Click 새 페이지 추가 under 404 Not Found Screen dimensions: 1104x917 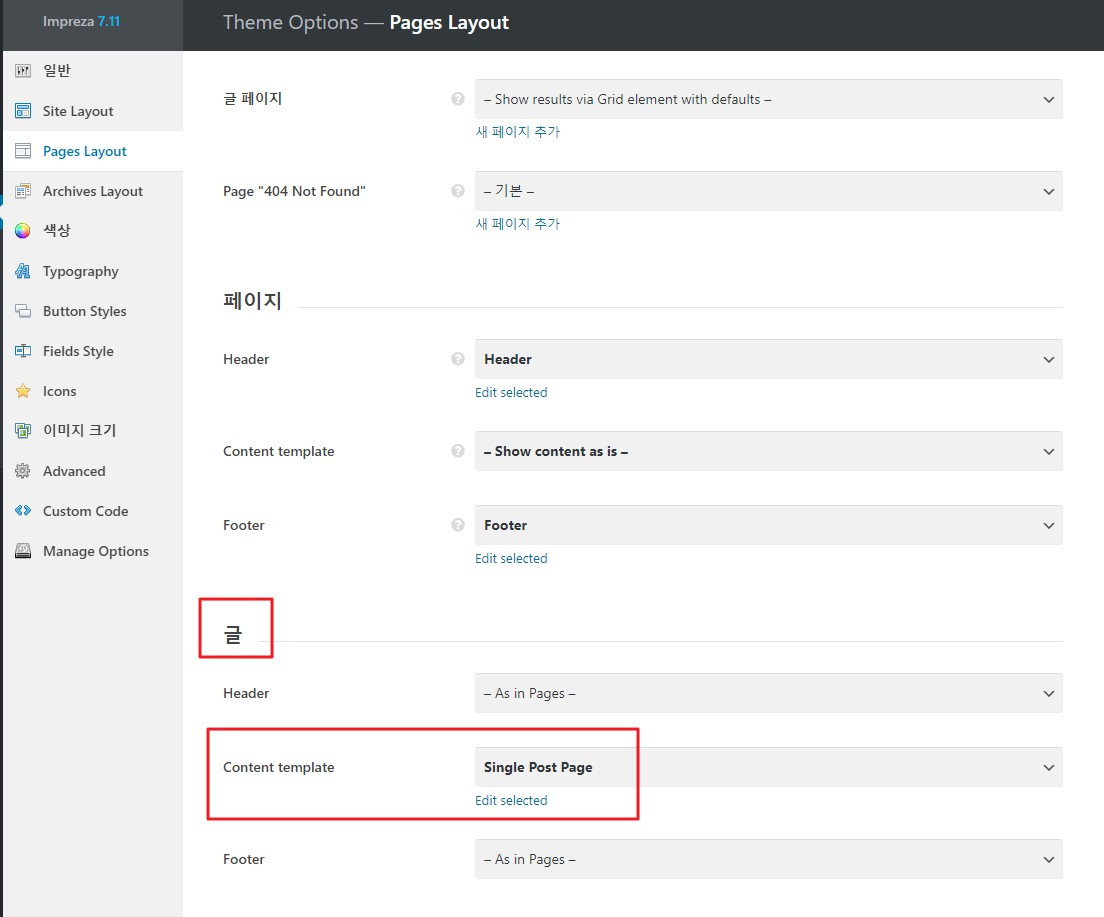(x=518, y=224)
